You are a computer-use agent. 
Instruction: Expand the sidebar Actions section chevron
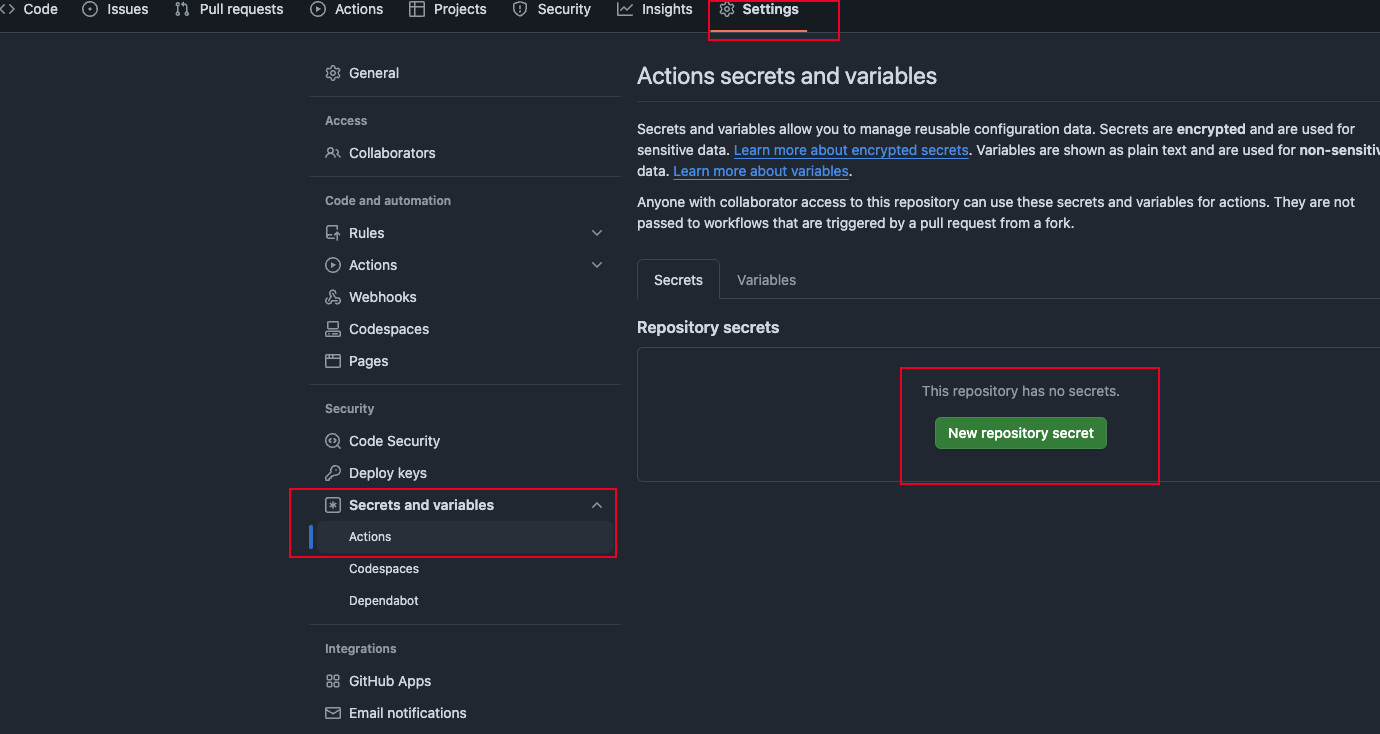click(x=597, y=265)
